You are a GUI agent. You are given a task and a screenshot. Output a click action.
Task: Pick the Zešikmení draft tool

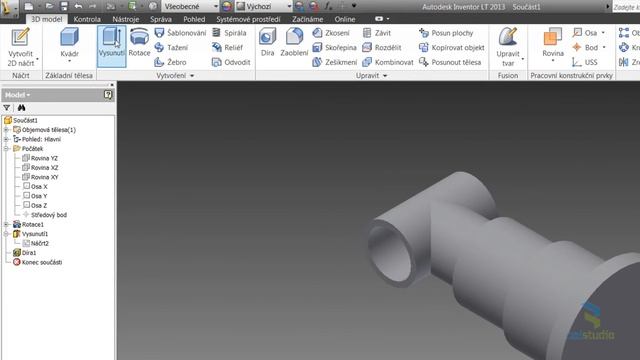[335, 62]
